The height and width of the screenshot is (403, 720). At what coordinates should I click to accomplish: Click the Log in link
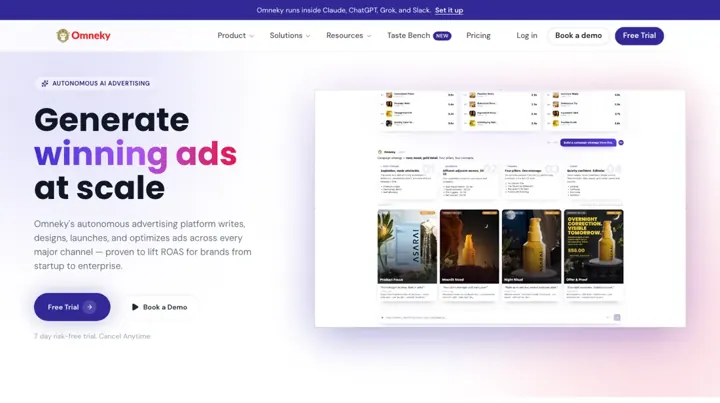click(x=527, y=35)
